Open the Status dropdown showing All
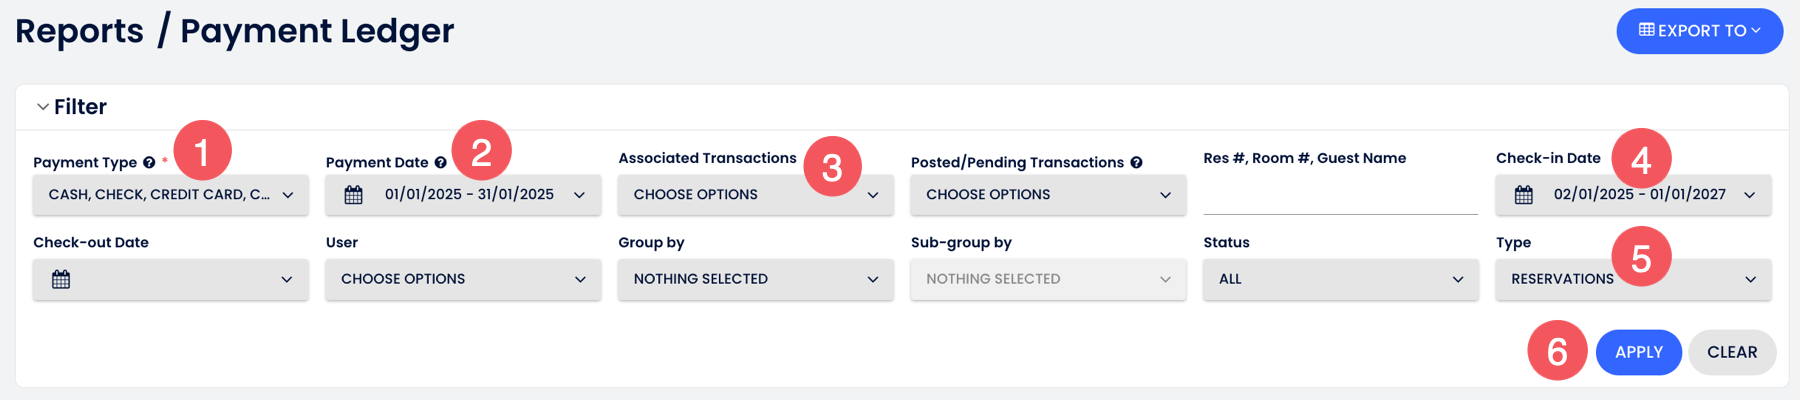The height and width of the screenshot is (400, 1800). 1341,279
